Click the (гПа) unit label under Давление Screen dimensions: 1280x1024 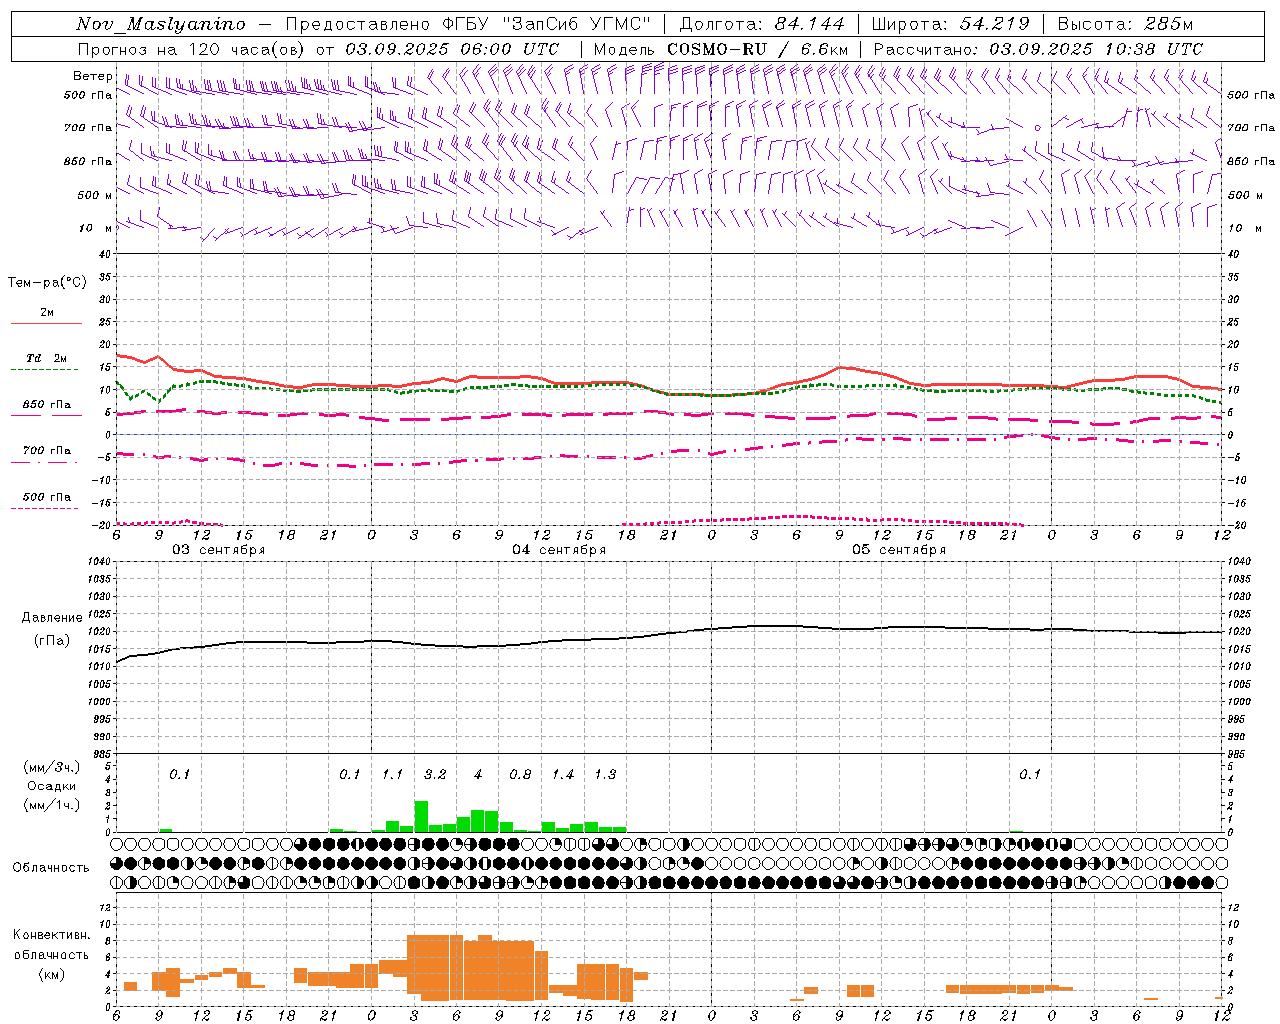(54, 641)
